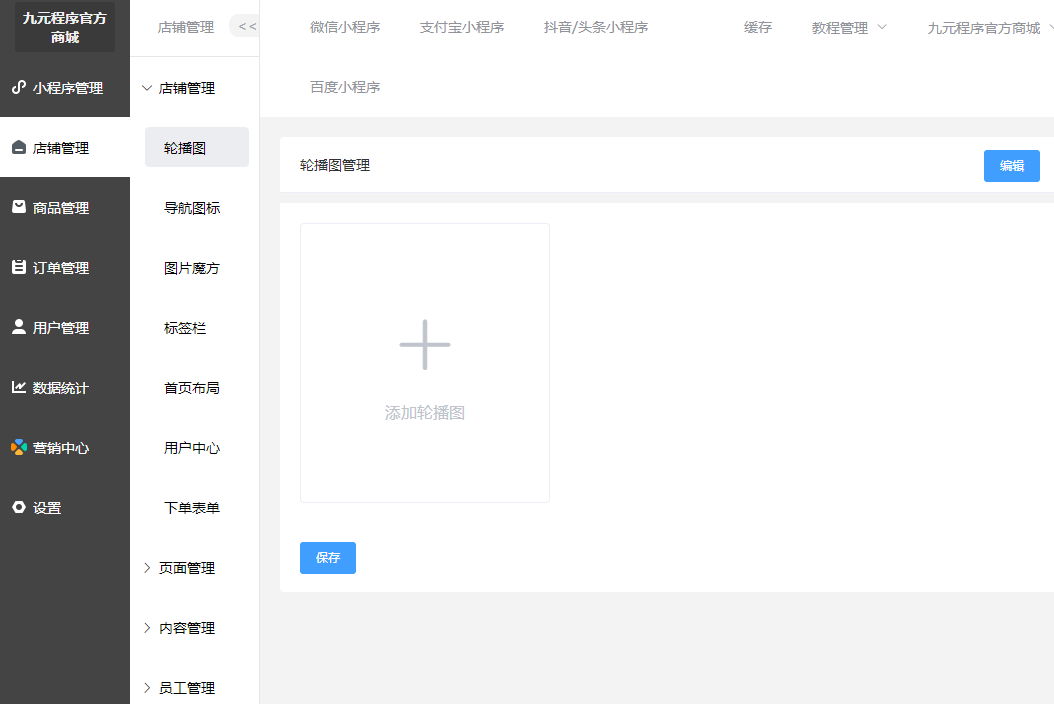Open 商品管理 via its bag icon
The width and height of the screenshot is (1054, 704).
18,207
